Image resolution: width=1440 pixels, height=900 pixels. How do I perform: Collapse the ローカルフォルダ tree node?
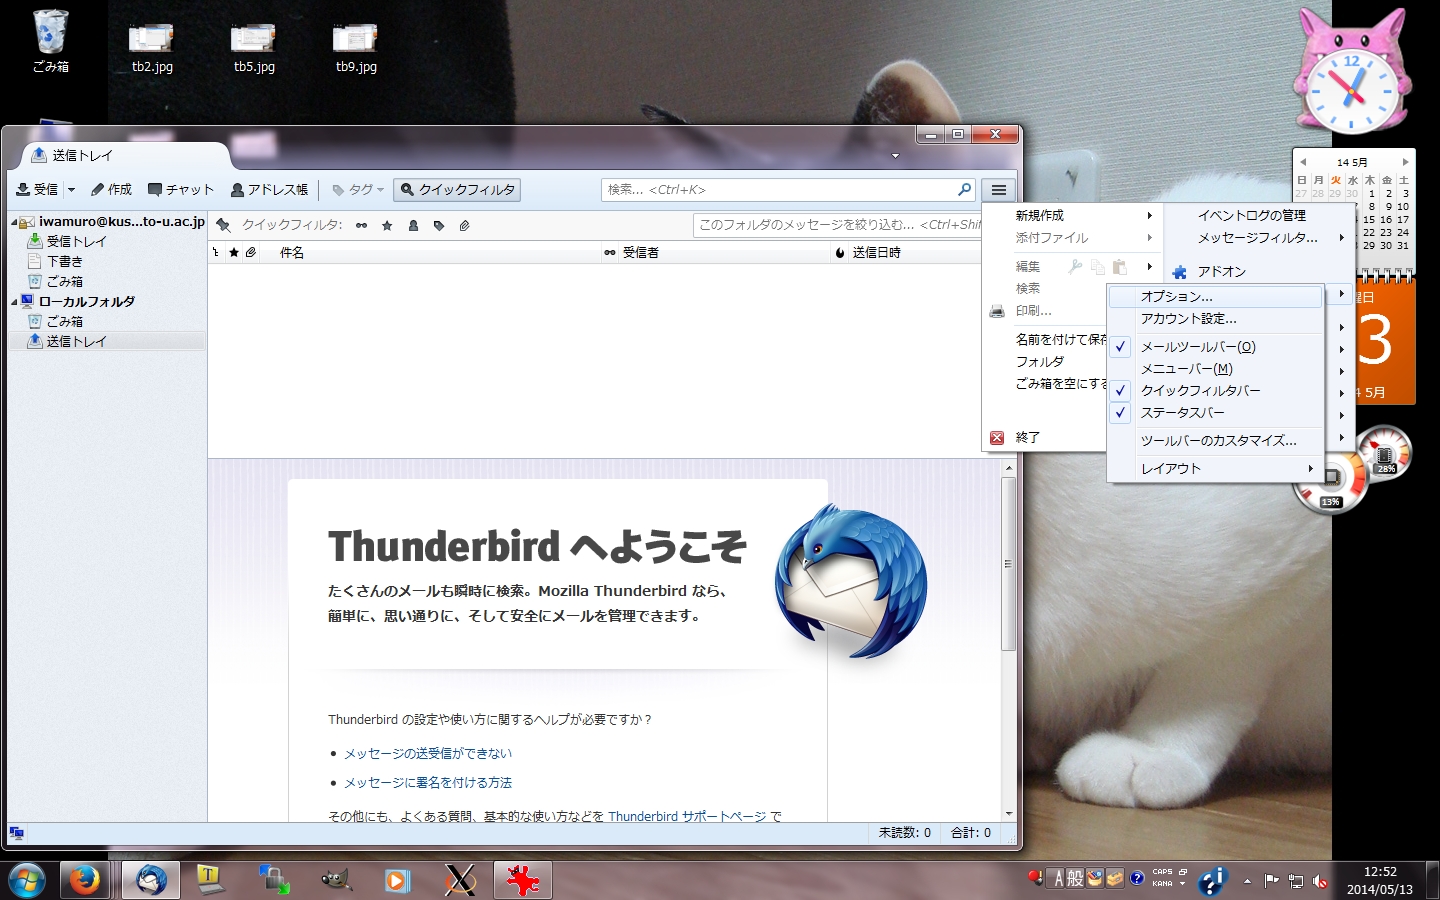click(14, 302)
